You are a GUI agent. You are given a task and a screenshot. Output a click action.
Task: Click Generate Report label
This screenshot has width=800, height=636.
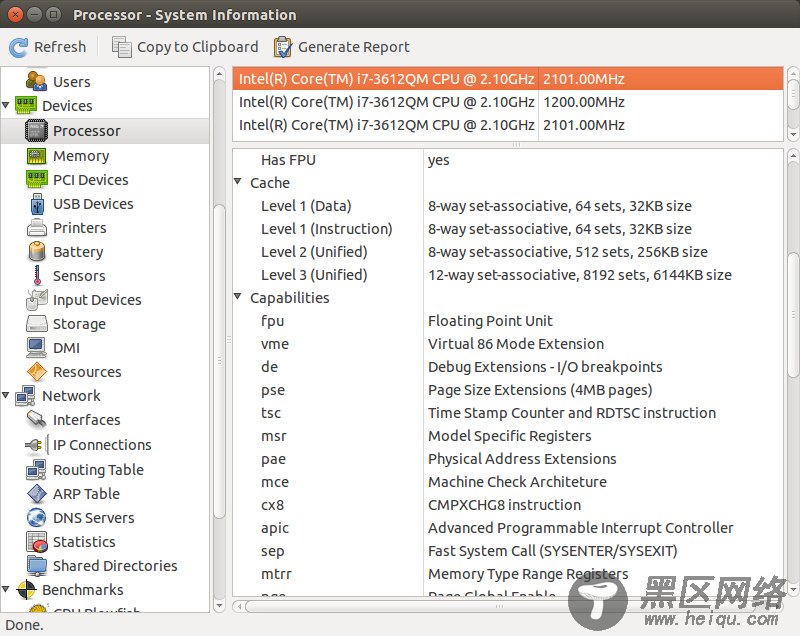pos(354,47)
